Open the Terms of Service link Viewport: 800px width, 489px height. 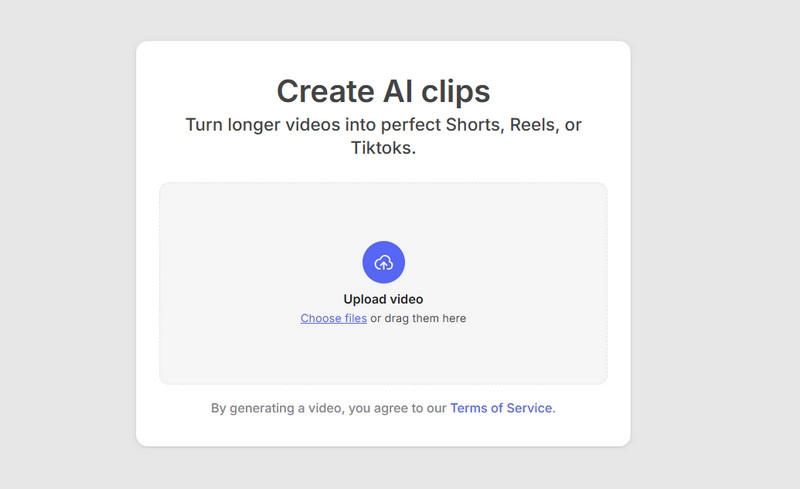[x=502, y=408]
